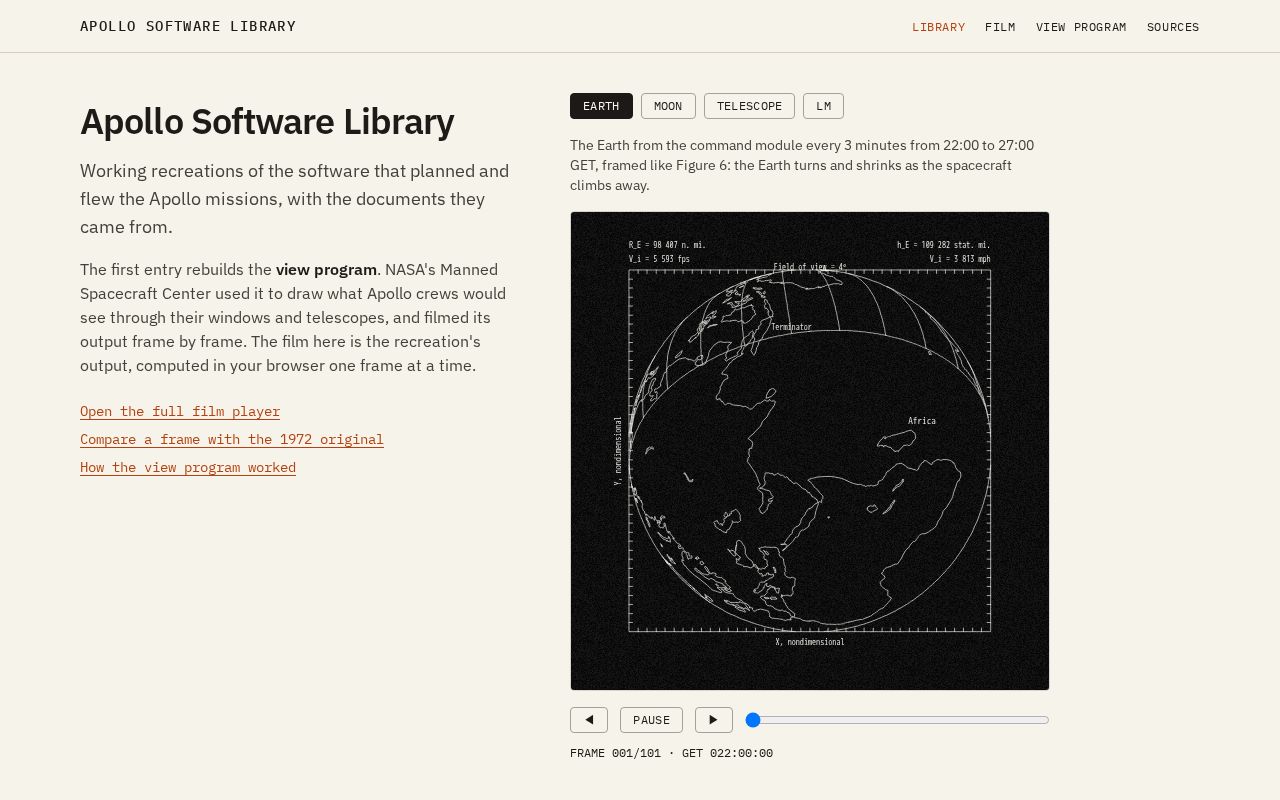The image size is (1280, 800).
Task: Click the 'V_i = 3 813 mph' readout
Action: (x=960, y=259)
